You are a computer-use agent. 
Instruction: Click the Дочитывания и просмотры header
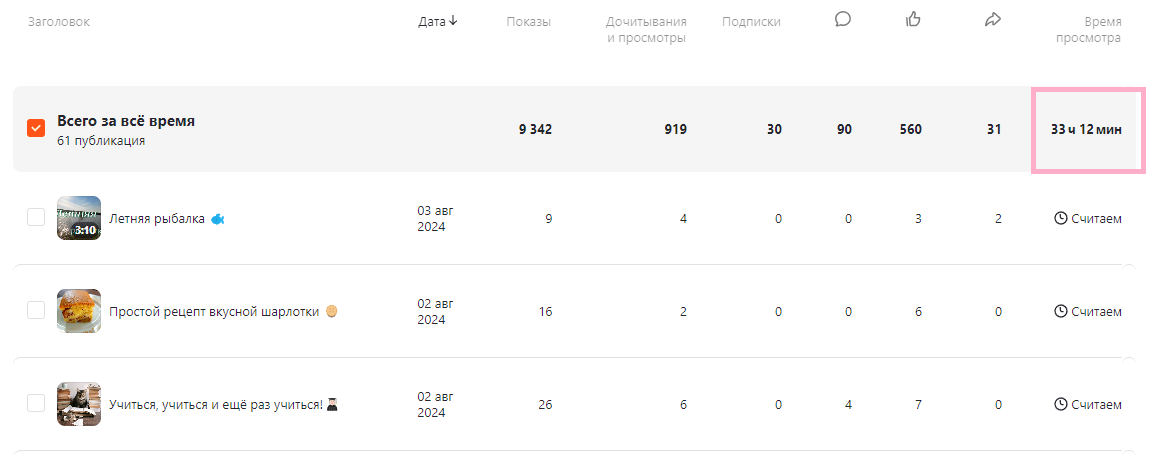pyautogui.click(x=647, y=30)
